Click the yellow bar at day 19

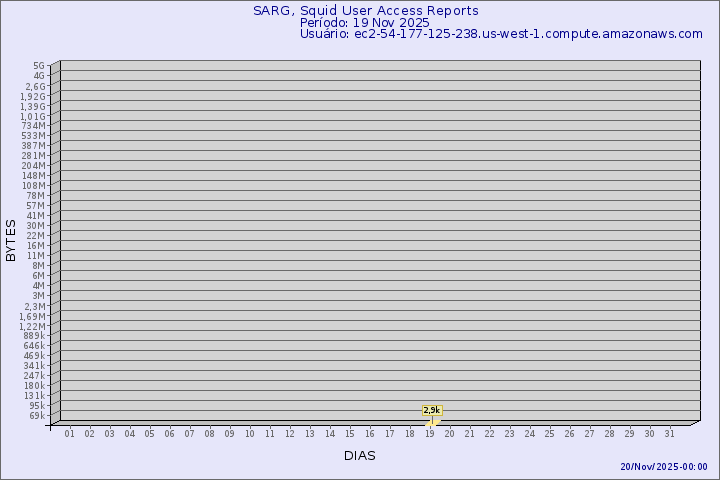tap(433, 422)
